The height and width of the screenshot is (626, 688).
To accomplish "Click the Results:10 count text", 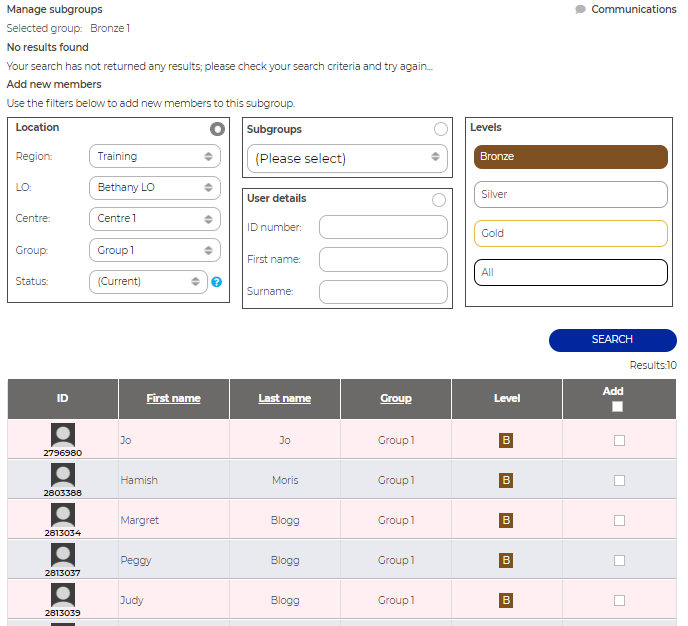I will [653, 365].
